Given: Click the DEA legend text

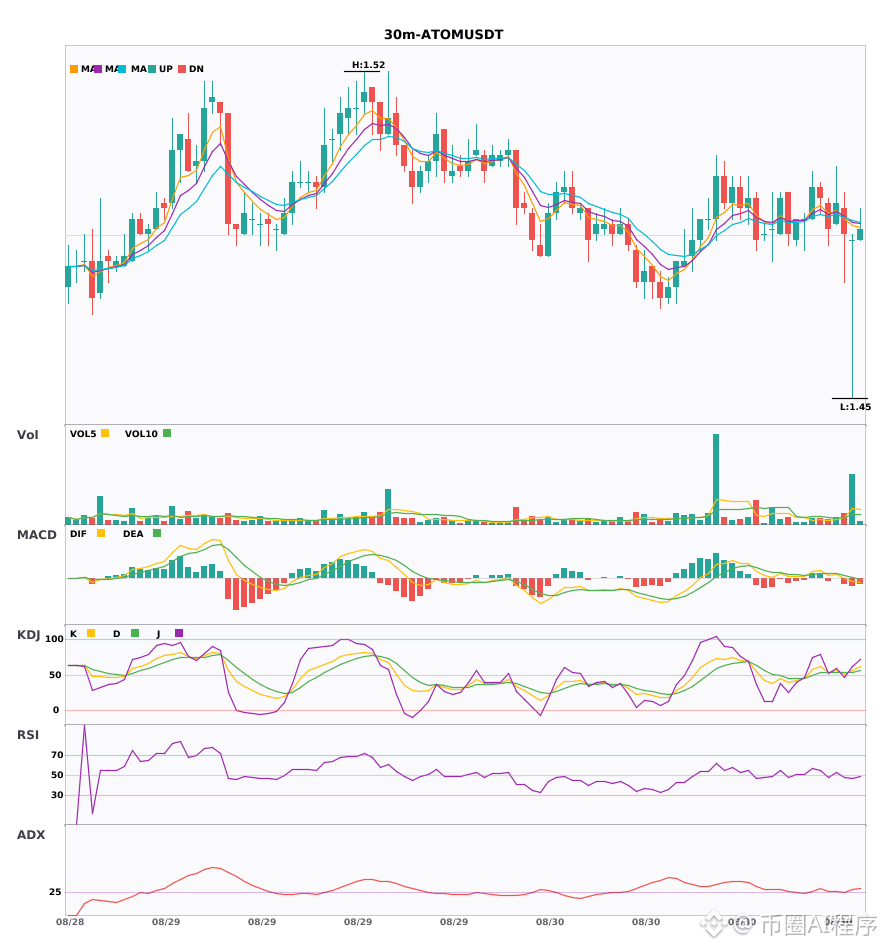Looking at the screenshot, I should tap(133, 534).
